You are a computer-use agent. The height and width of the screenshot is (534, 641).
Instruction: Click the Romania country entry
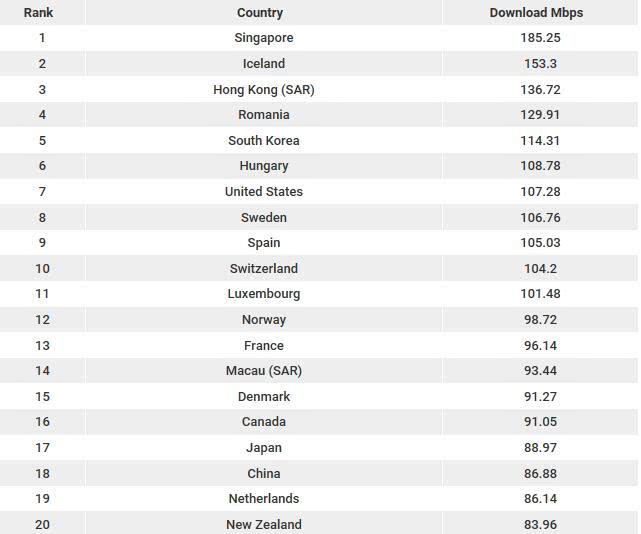pyautogui.click(x=263, y=115)
